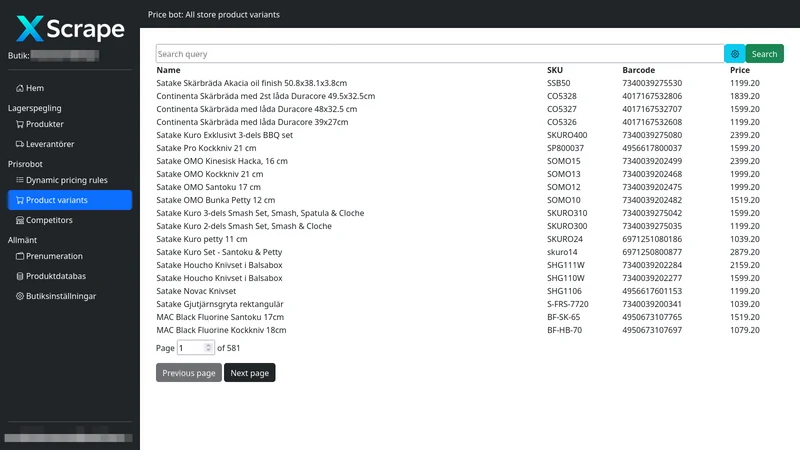The width and height of the screenshot is (800, 450).
Task: Click the Leverantörer truck icon
Action: pyautogui.click(x=20, y=144)
